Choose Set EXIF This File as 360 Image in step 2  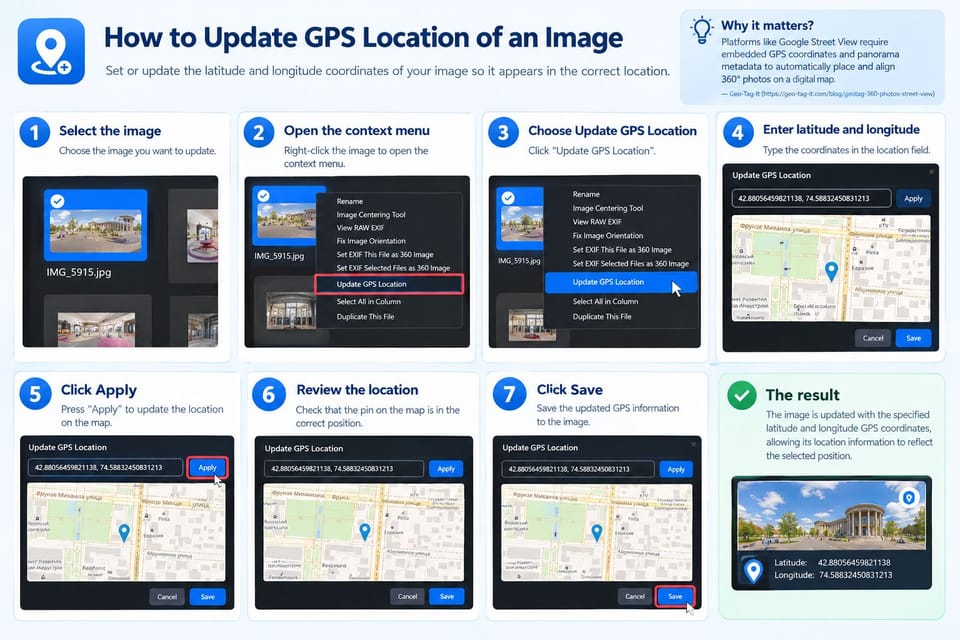tap(384, 254)
